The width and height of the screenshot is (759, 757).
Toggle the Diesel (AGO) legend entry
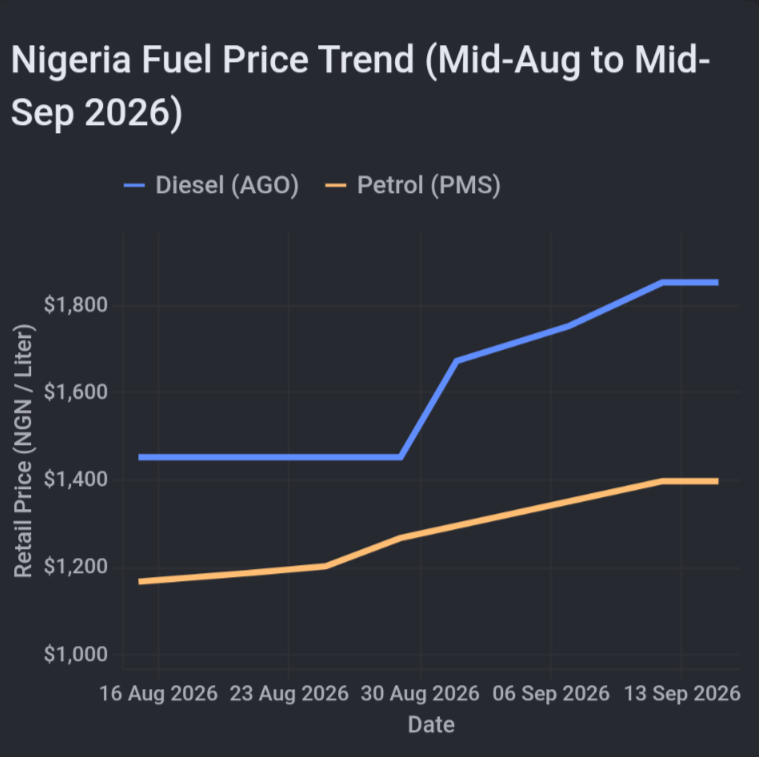pyautogui.click(x=212, y=185)
